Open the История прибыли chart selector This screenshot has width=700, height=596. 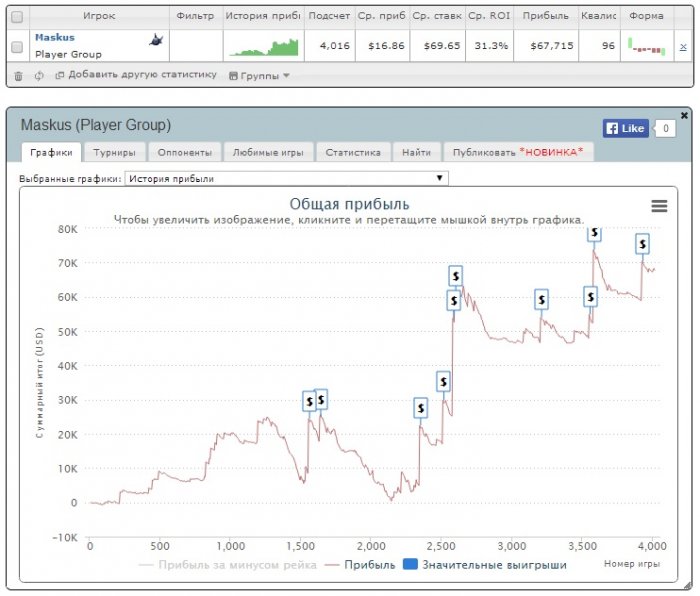[286, 178]
